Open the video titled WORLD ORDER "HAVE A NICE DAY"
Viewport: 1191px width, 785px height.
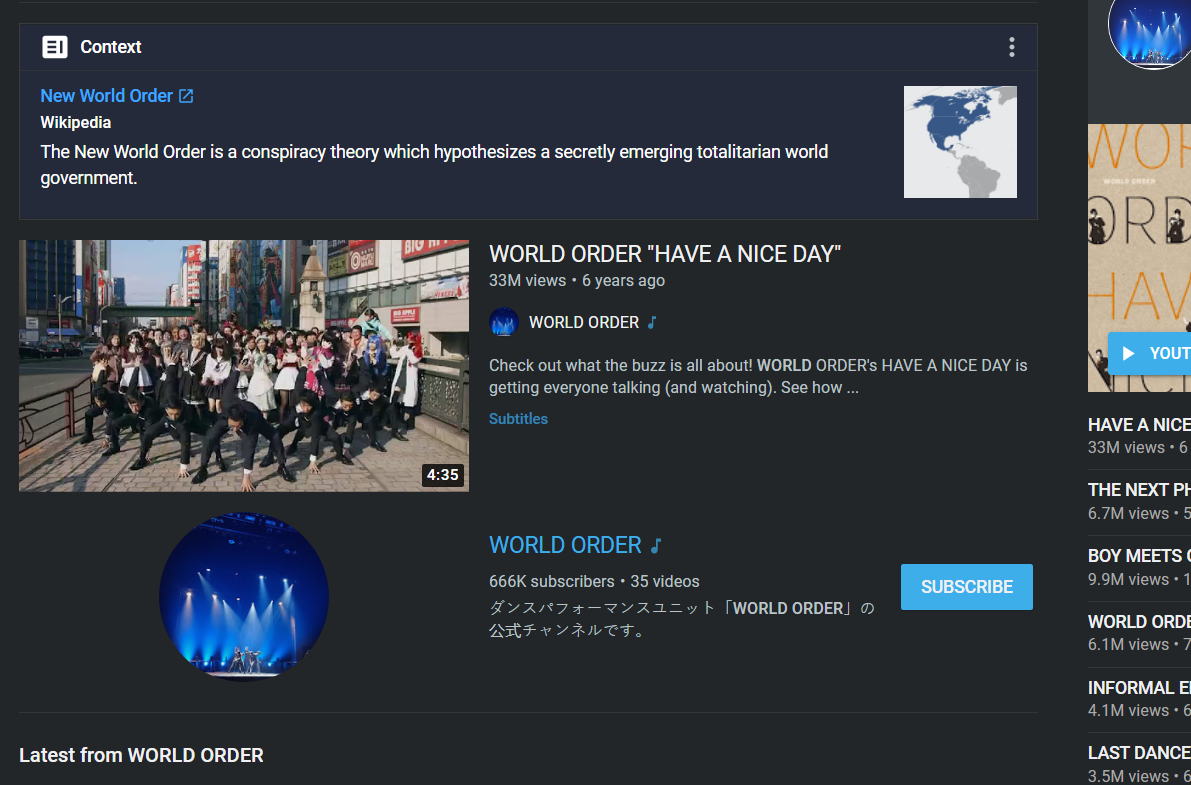(x=665, y=254)
